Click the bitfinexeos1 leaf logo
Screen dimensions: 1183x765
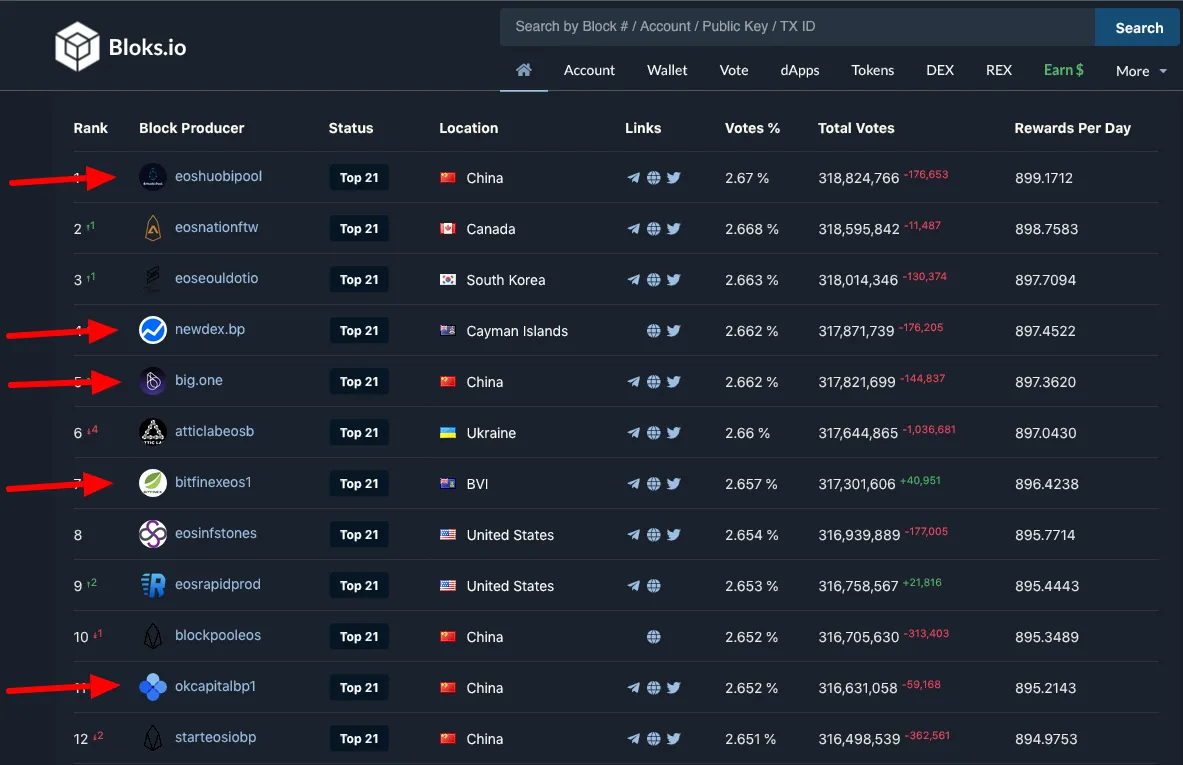[152, 483]
